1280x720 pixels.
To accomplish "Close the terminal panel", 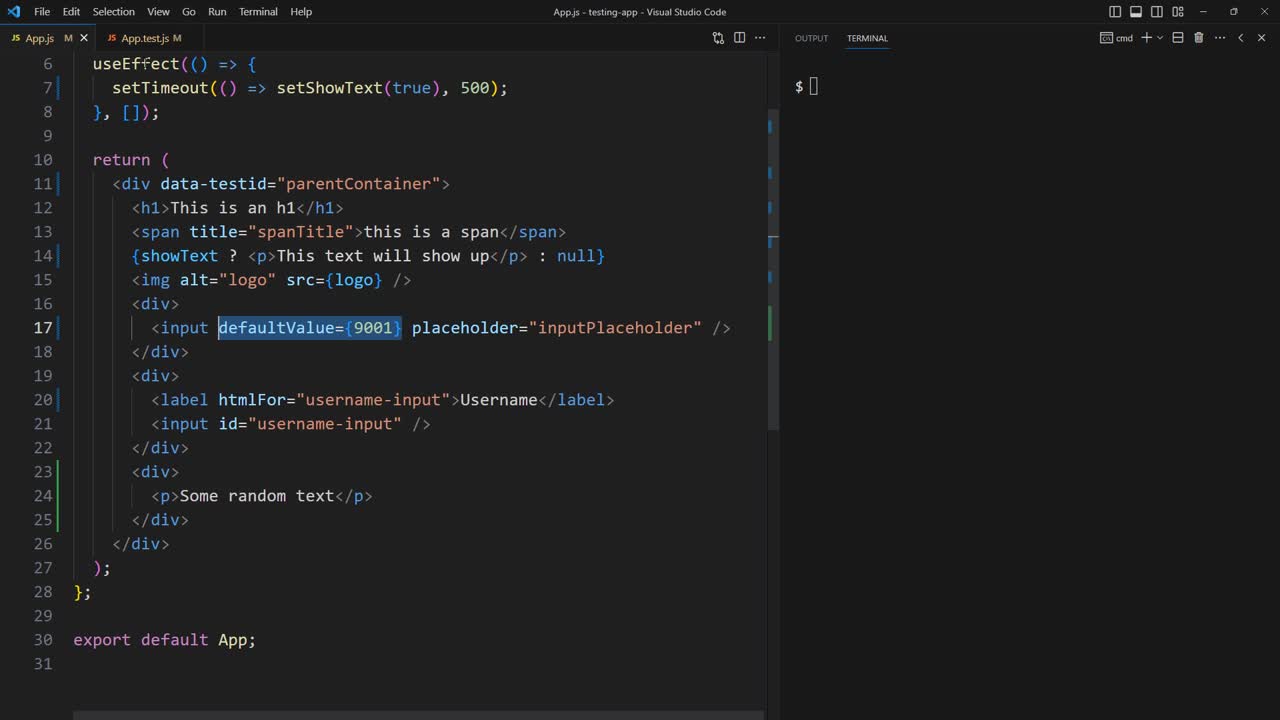I will point(1262,38).
